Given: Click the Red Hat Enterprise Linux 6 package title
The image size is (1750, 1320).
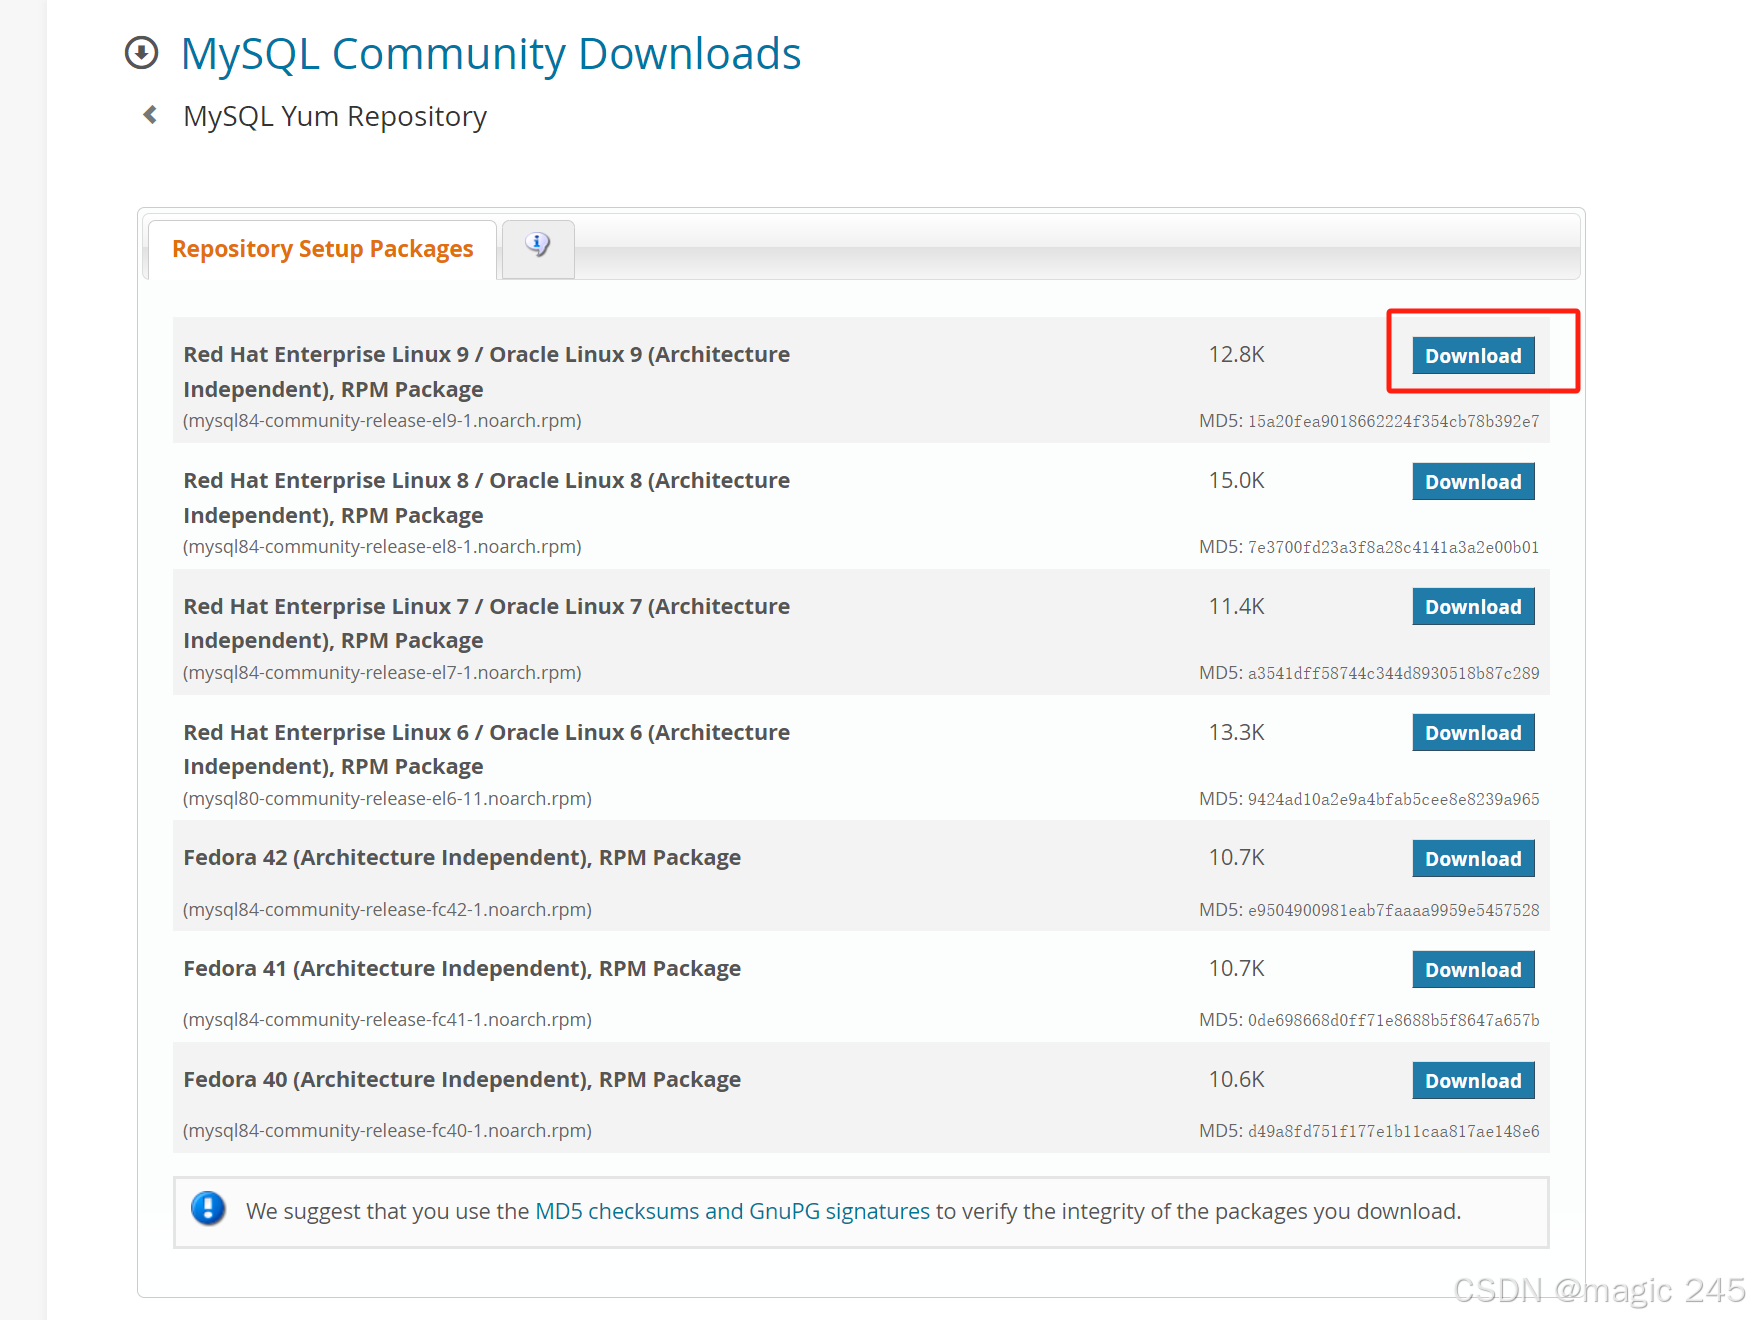Looking at the screenshot, I should [x=487, y=749].
